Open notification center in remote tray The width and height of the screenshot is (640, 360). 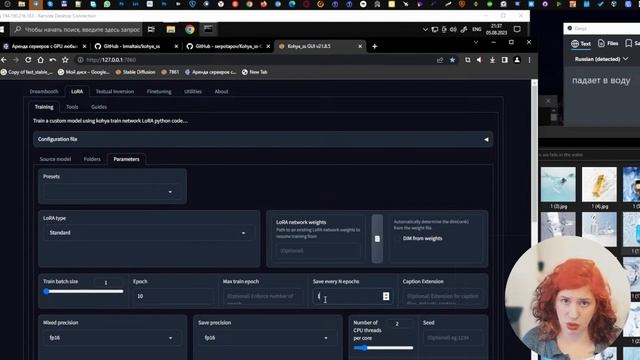[517, 29]
